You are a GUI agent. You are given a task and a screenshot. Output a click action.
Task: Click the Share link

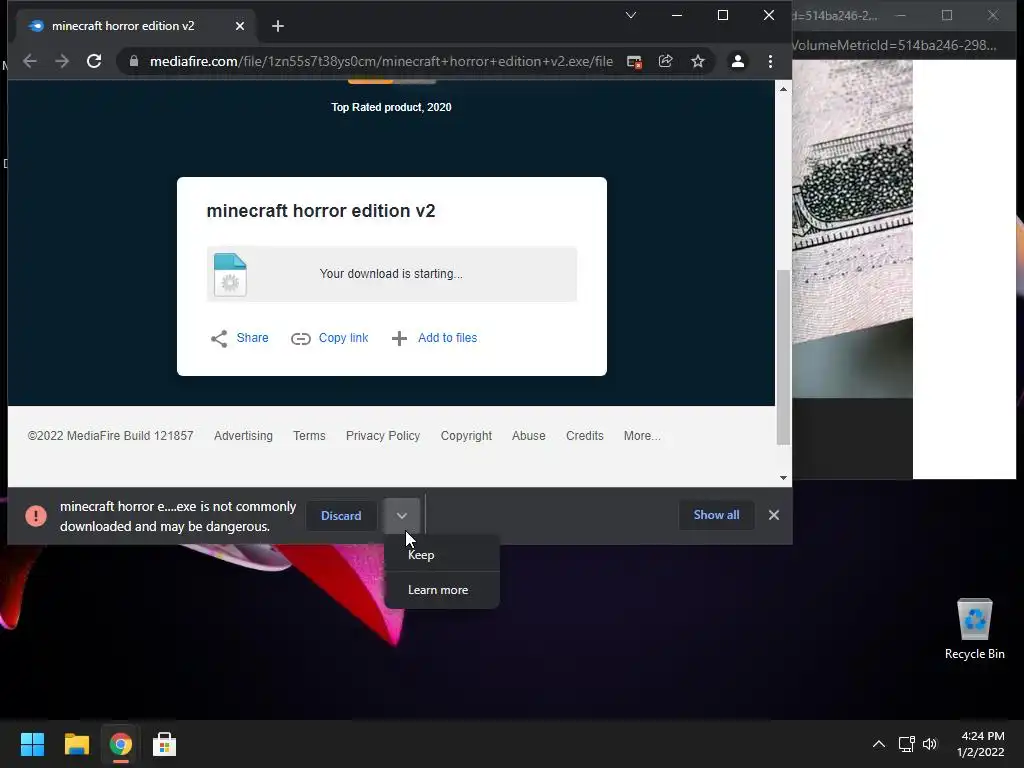coord(252,338)
